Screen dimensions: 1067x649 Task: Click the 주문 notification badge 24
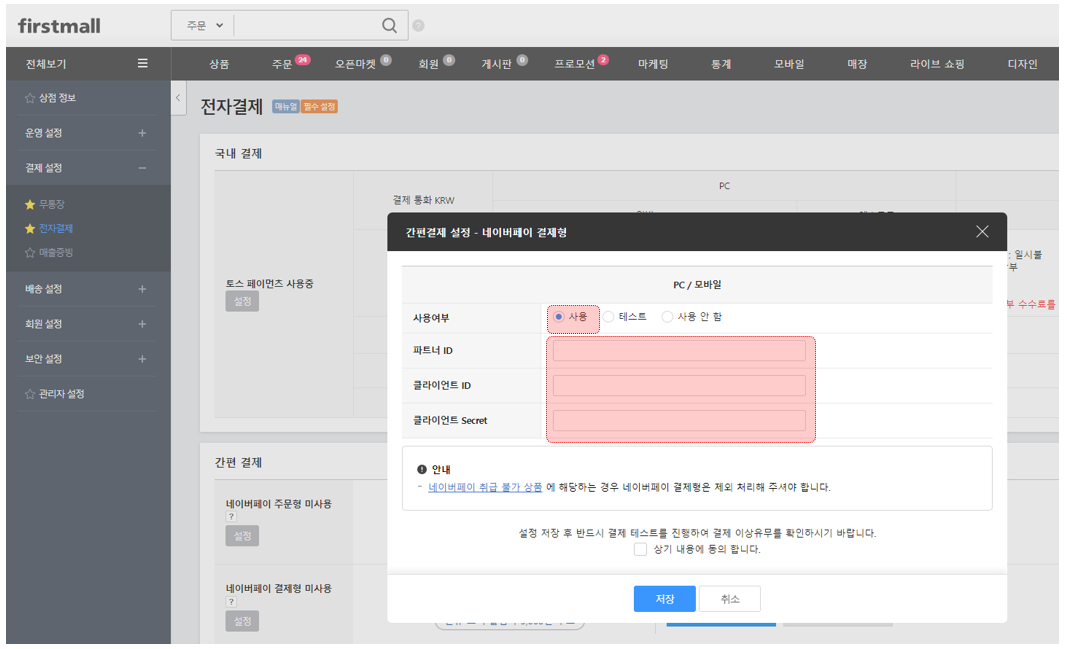[303, 60]
